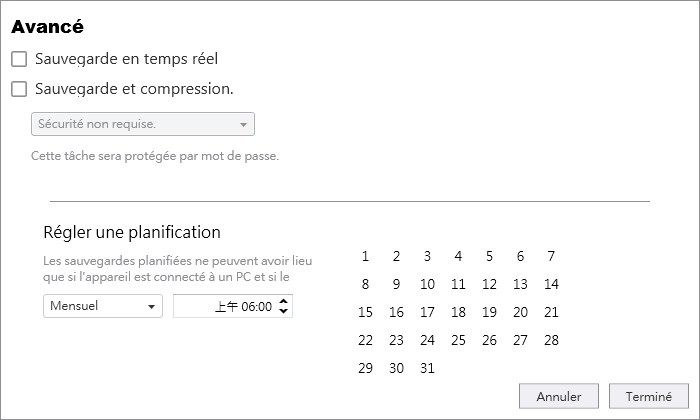Viewport: 700px width, 420px height.
Task: Select day 28 for monthly backup
Action: (551, 341)
